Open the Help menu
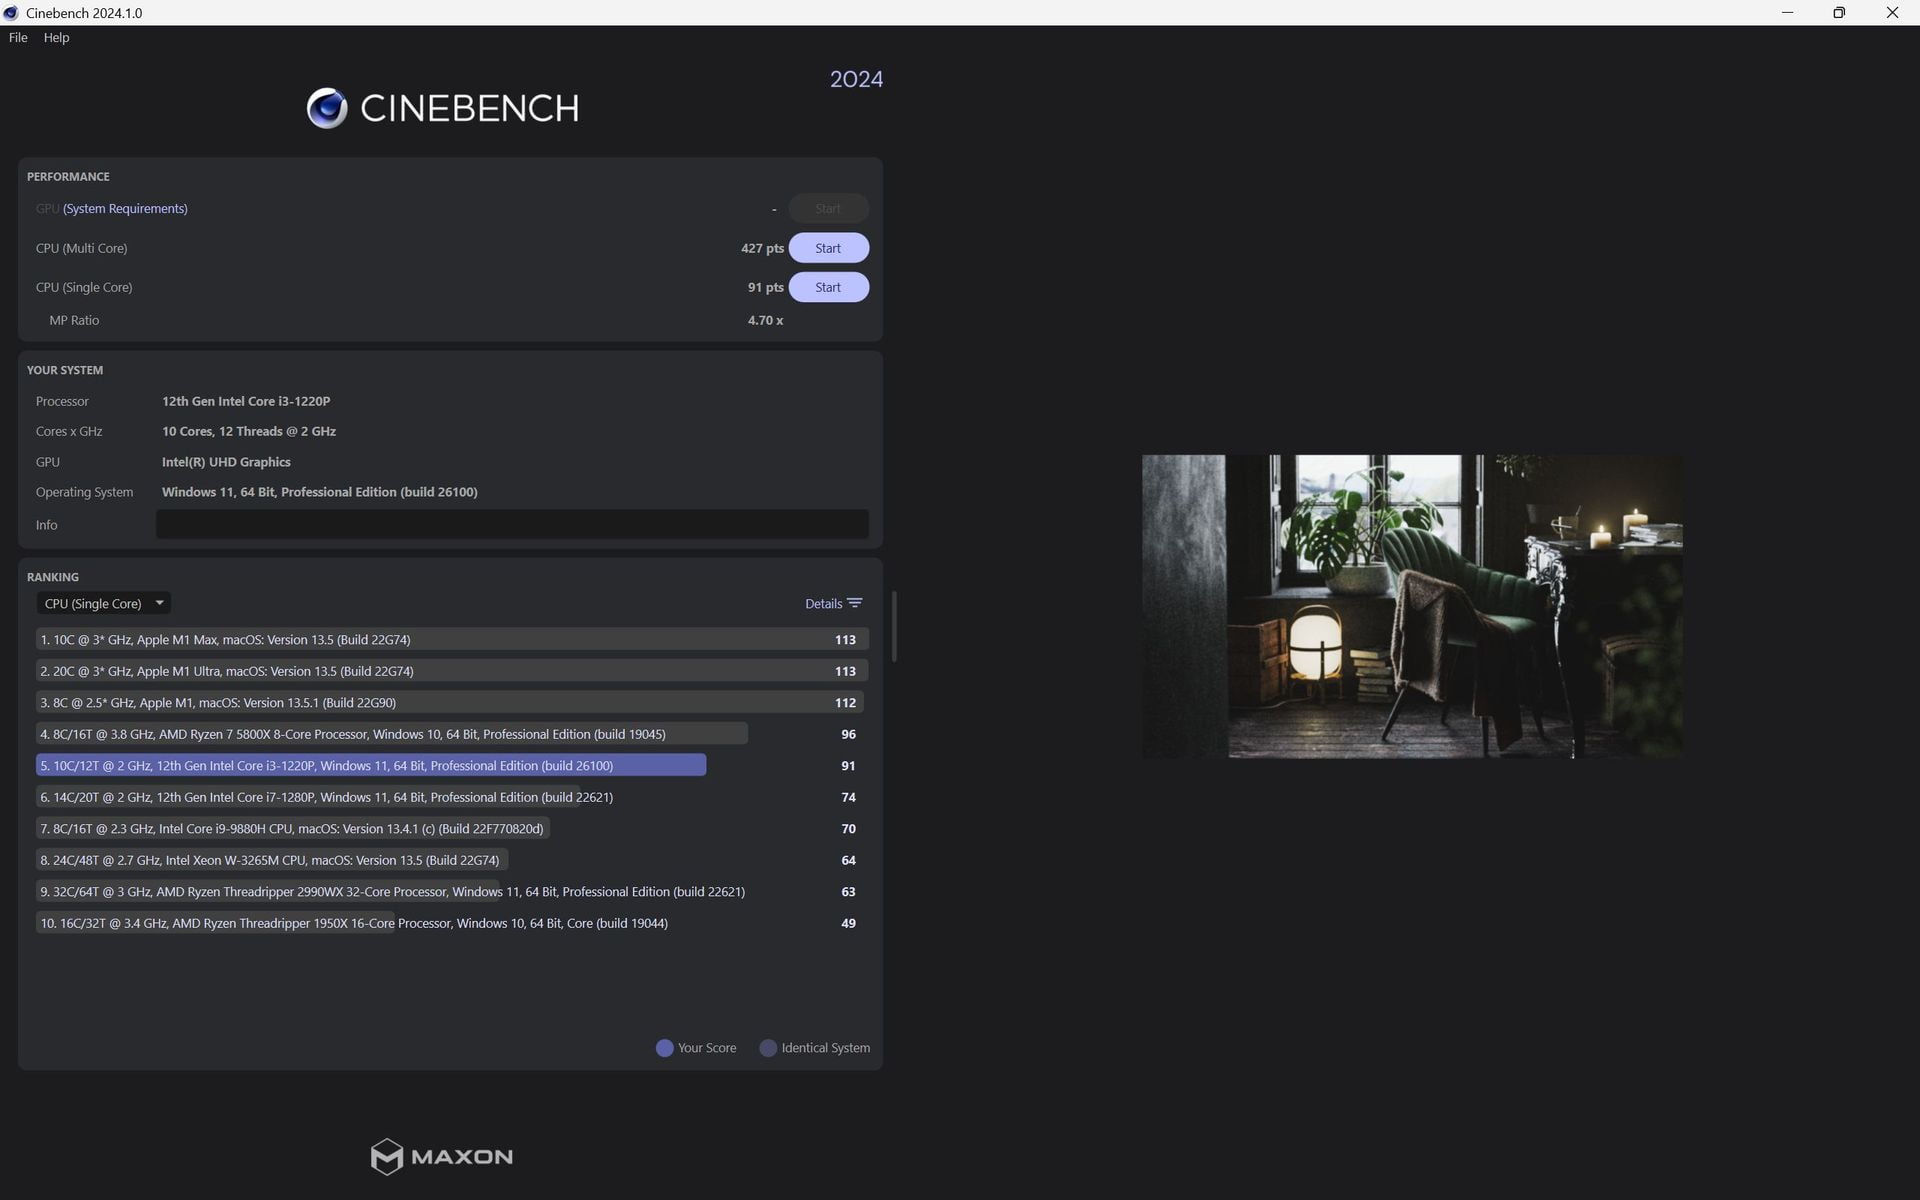 tap(56, 37)
